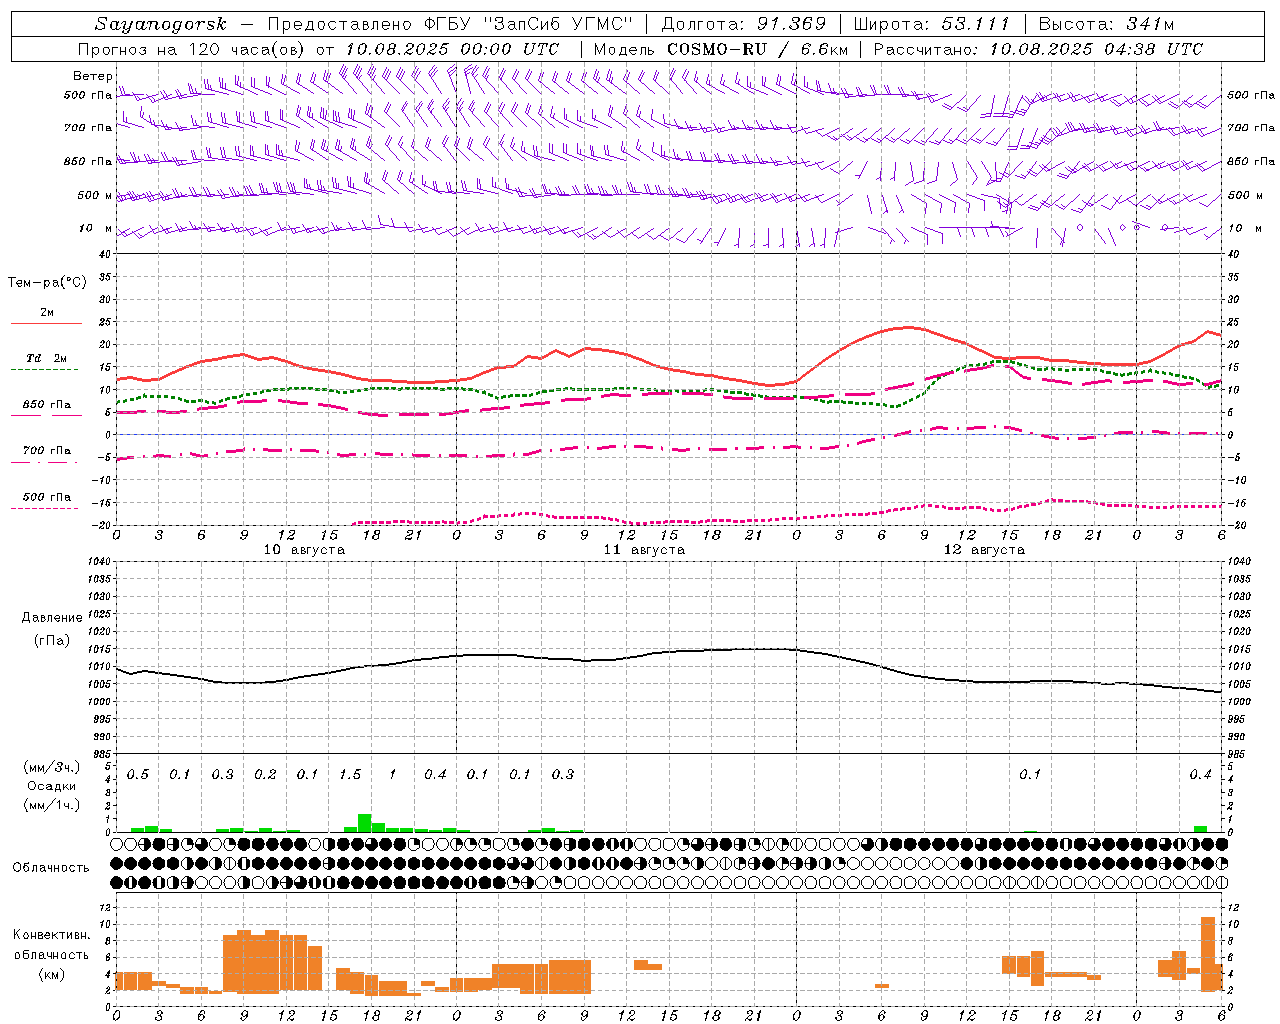The width and height of the screenshot is (1280, 1024).
Task: Click the Широта: 53.111 field
Action: click(x=931, y=24)
